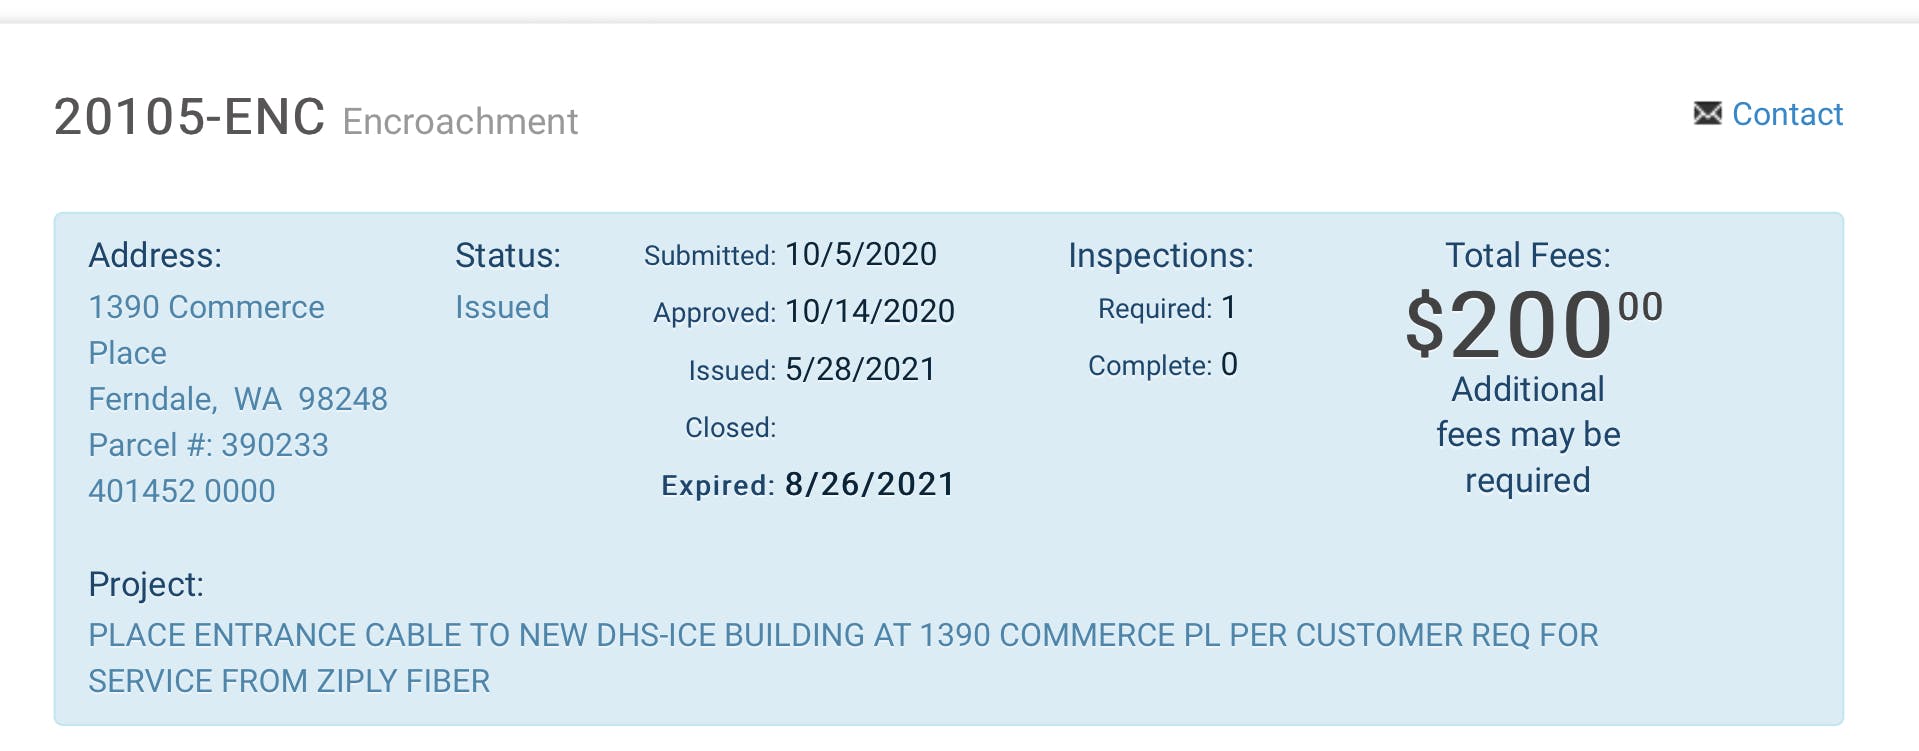Image resolution: width=1919 pixels, height=751 pixels.
Task: Click the Additional fees may be required note
Action: (1528, 435)
